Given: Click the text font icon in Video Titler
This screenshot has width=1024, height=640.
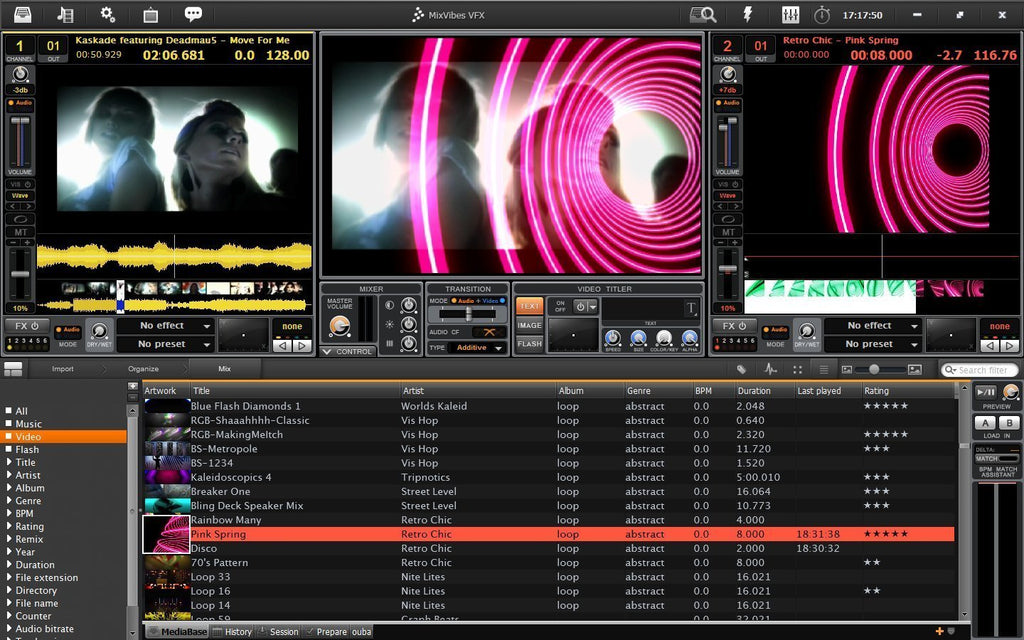Looking at the screenshot, I should (691, 308).
